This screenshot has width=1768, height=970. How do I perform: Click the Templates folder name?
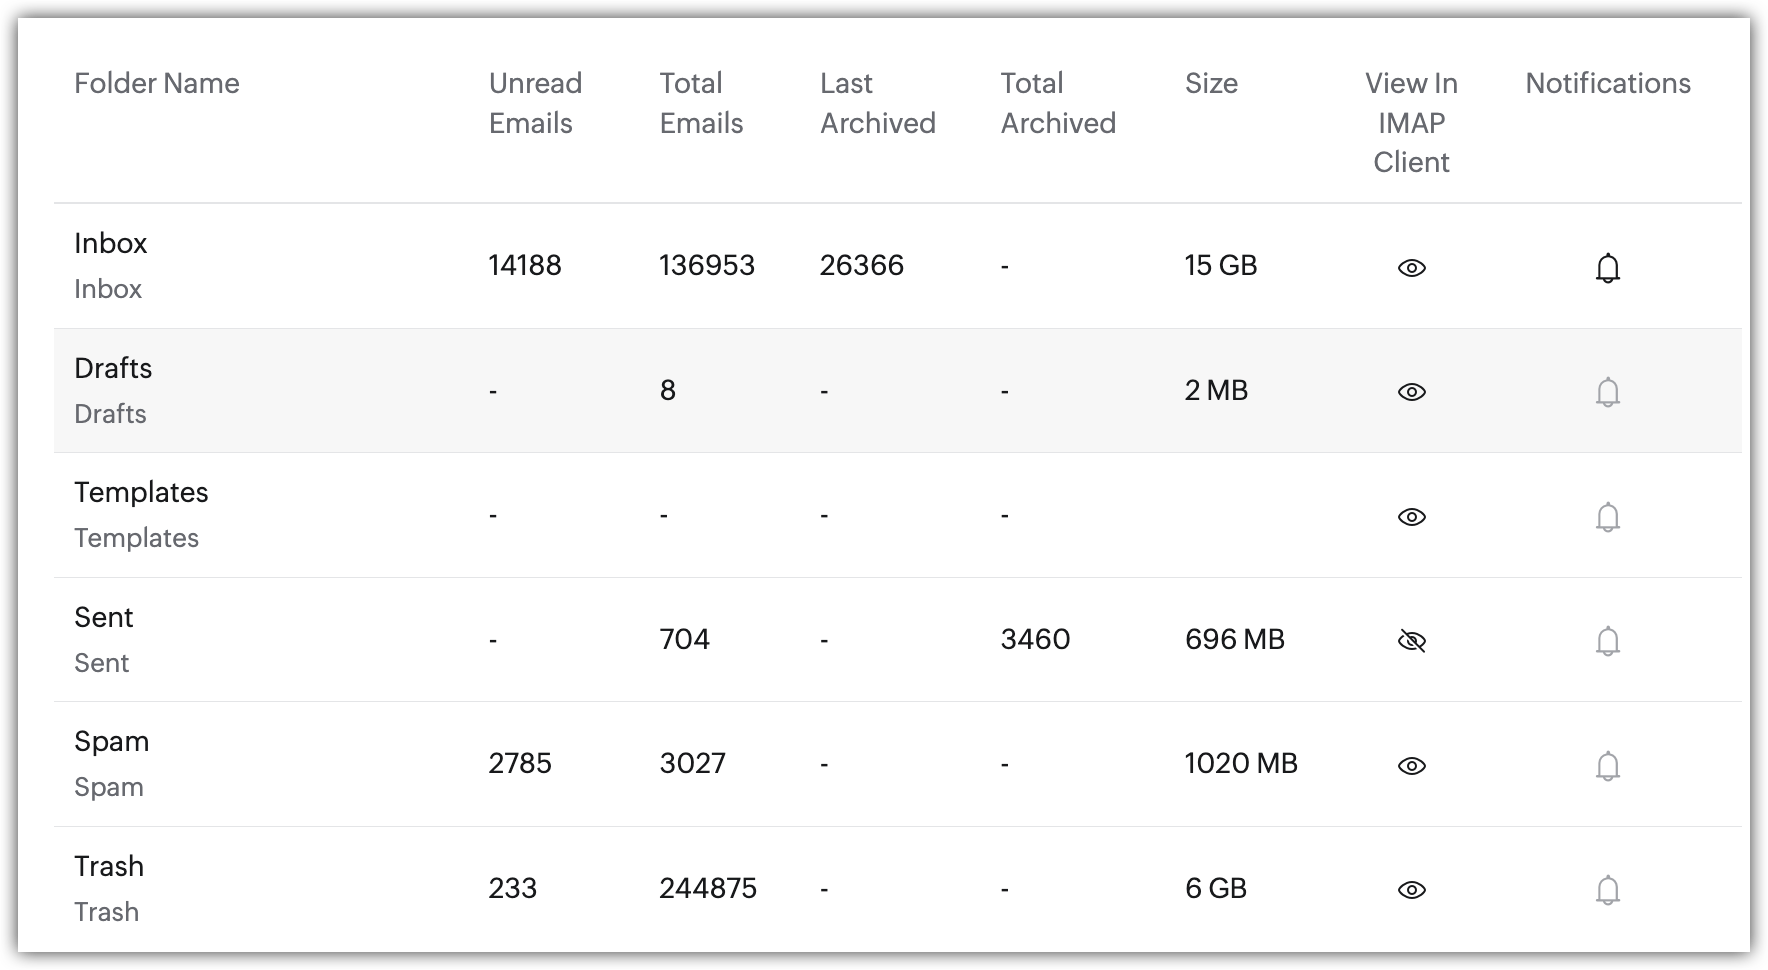coord(141,492)
